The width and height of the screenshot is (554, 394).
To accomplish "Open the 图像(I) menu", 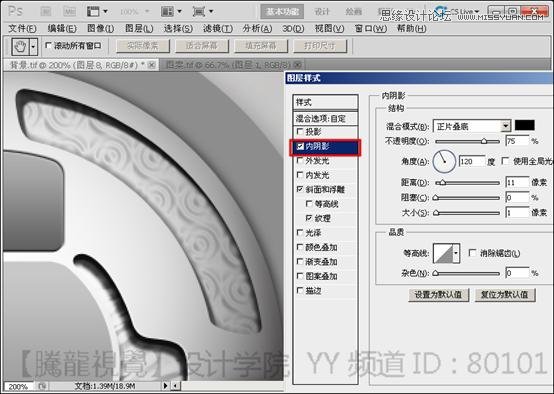I will 100,28.
